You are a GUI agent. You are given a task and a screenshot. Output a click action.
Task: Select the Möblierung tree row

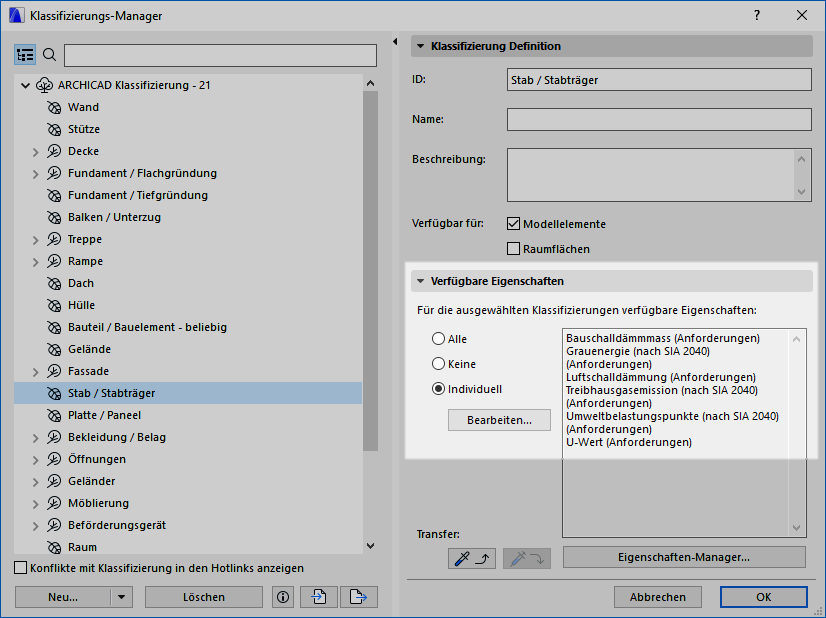pos(188,503)
